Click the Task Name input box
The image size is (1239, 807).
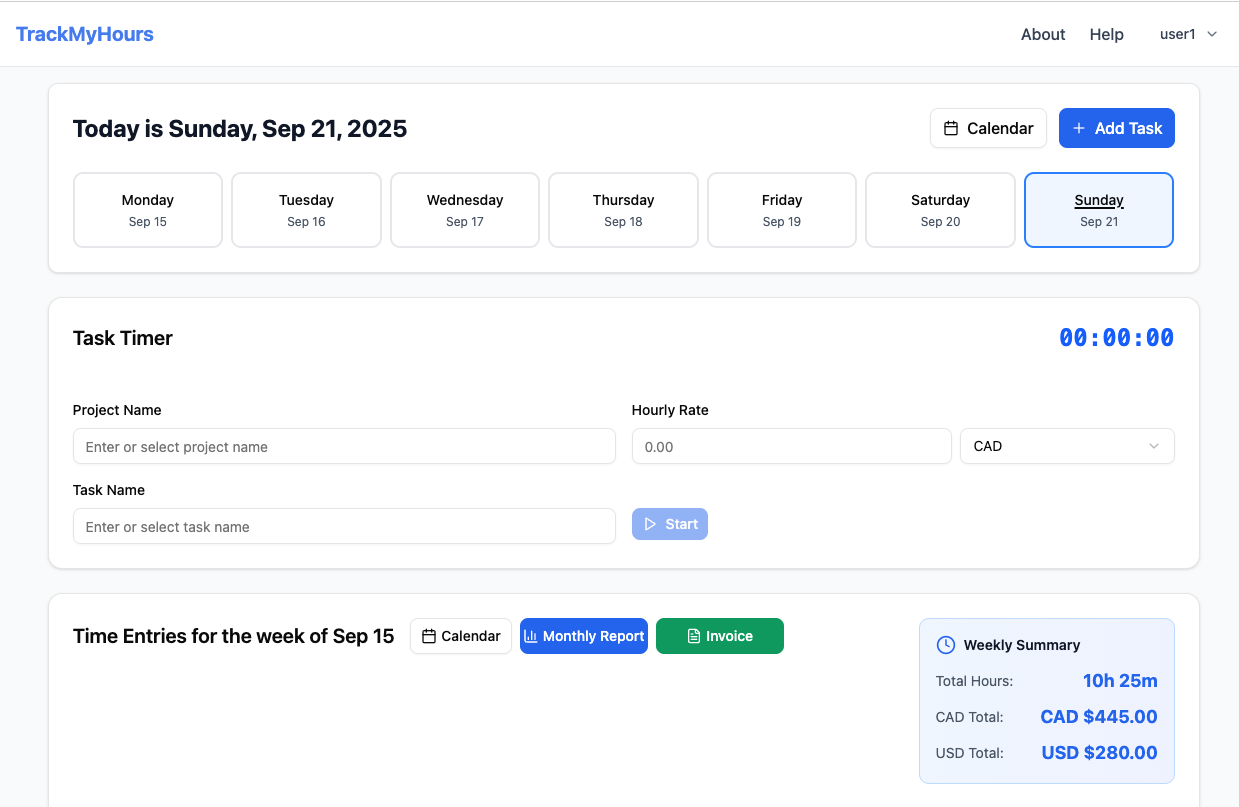pos(344,526)
